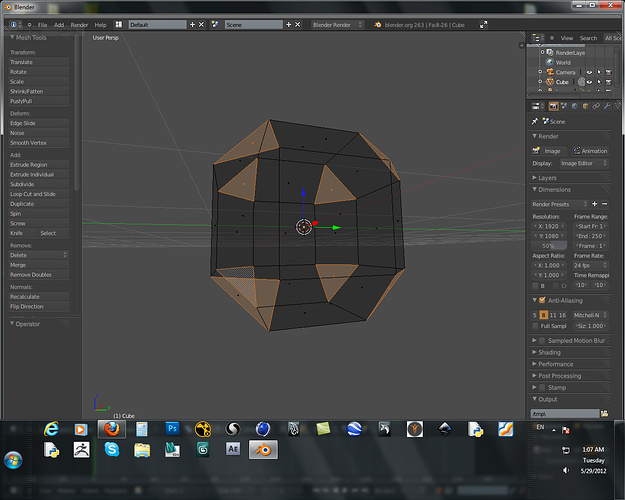Viewport: 625px width, 500px height.
Task: Collapse the Dimensions panel
Action: pyautogui.click(x=552, y=190)
